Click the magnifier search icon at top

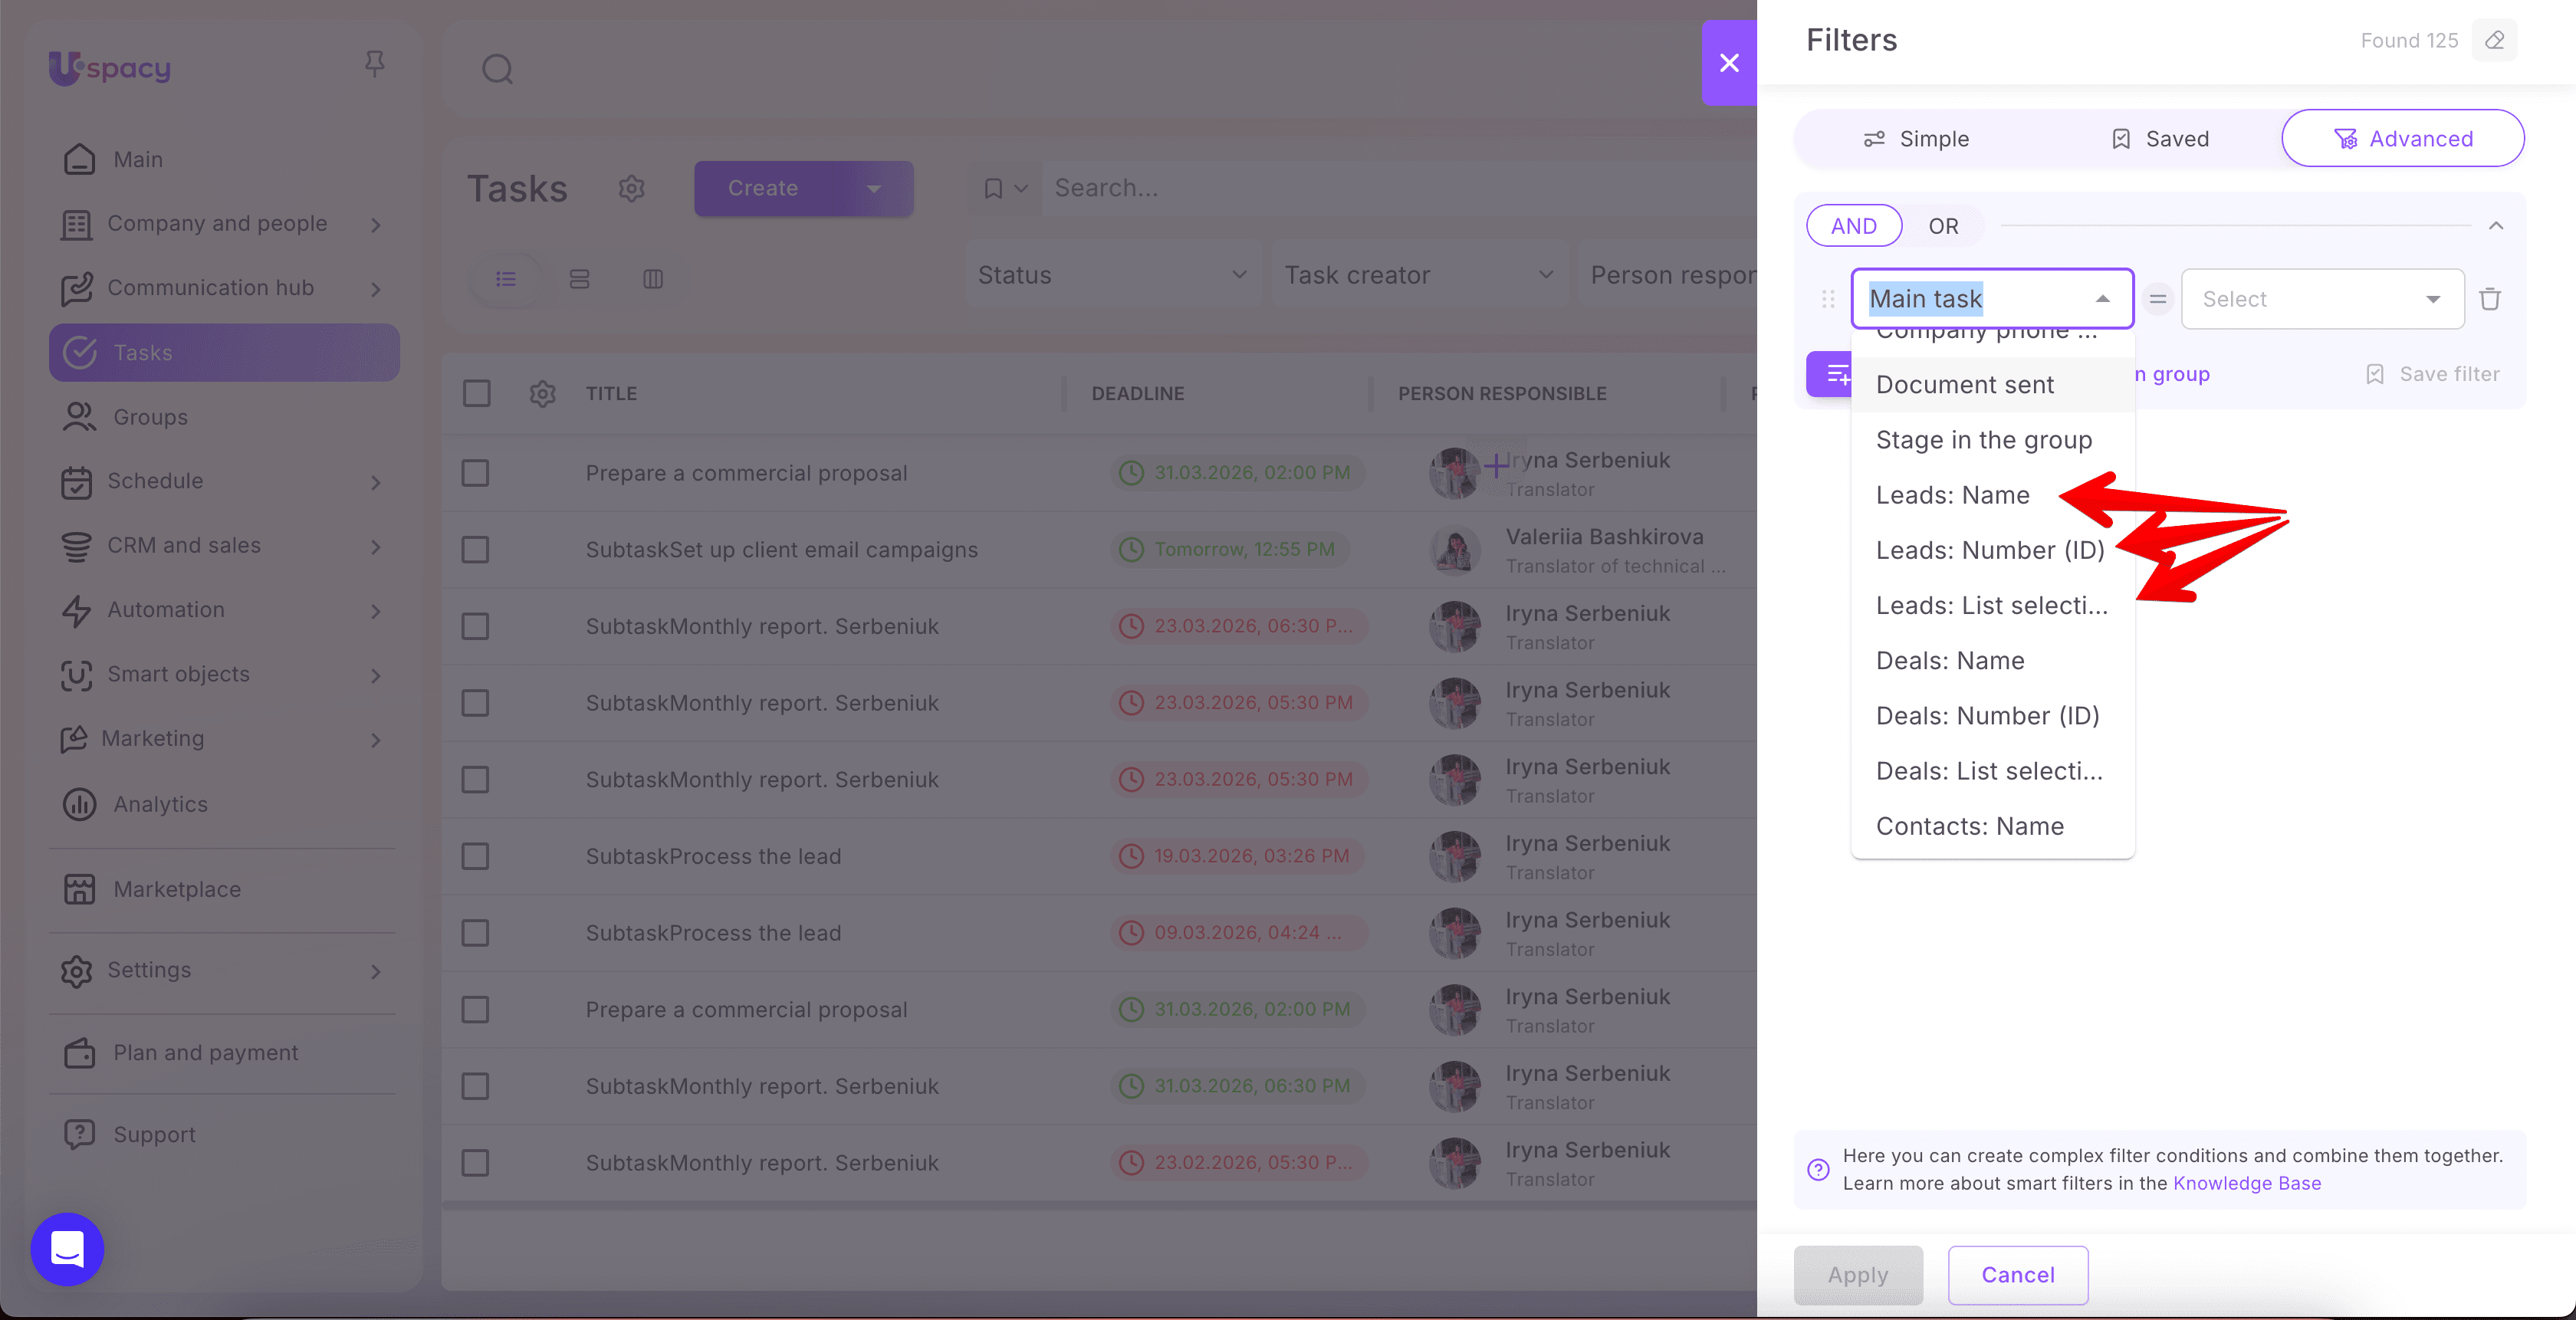tap(497, 69)
